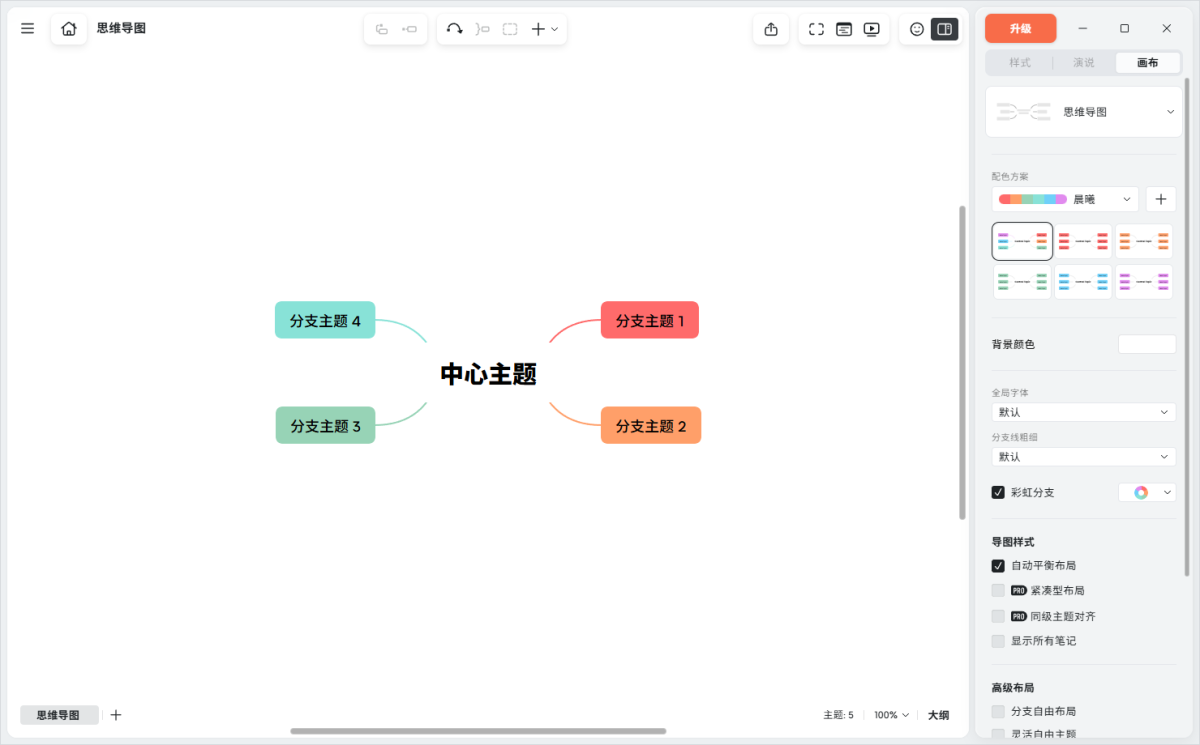Enable the 紧凑型布局 checkbox
This screenshot has width=1200, height=745.
pyautogui.click(x=998, y=590)
